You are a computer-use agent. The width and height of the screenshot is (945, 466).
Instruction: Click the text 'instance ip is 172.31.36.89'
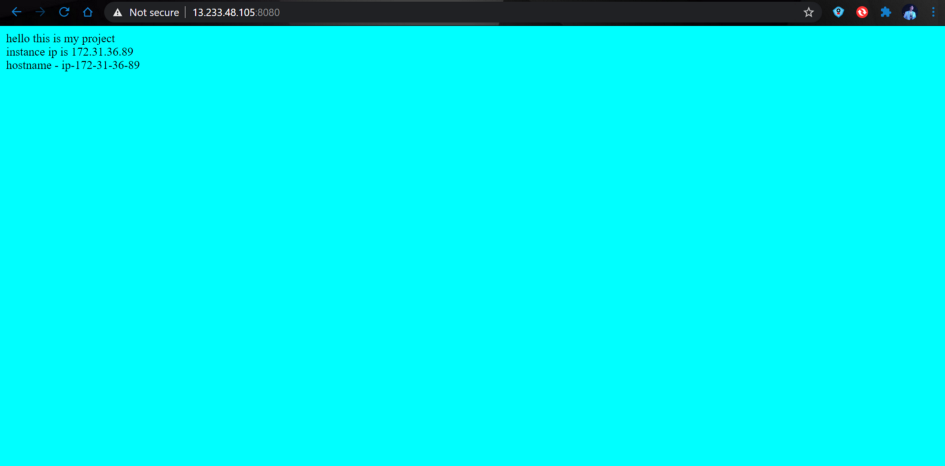70,52
